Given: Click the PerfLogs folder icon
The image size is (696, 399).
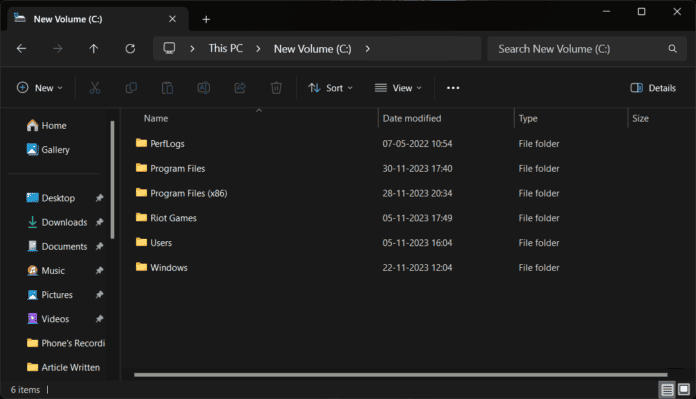Looking at the screenshot, I should pos(141,143).
